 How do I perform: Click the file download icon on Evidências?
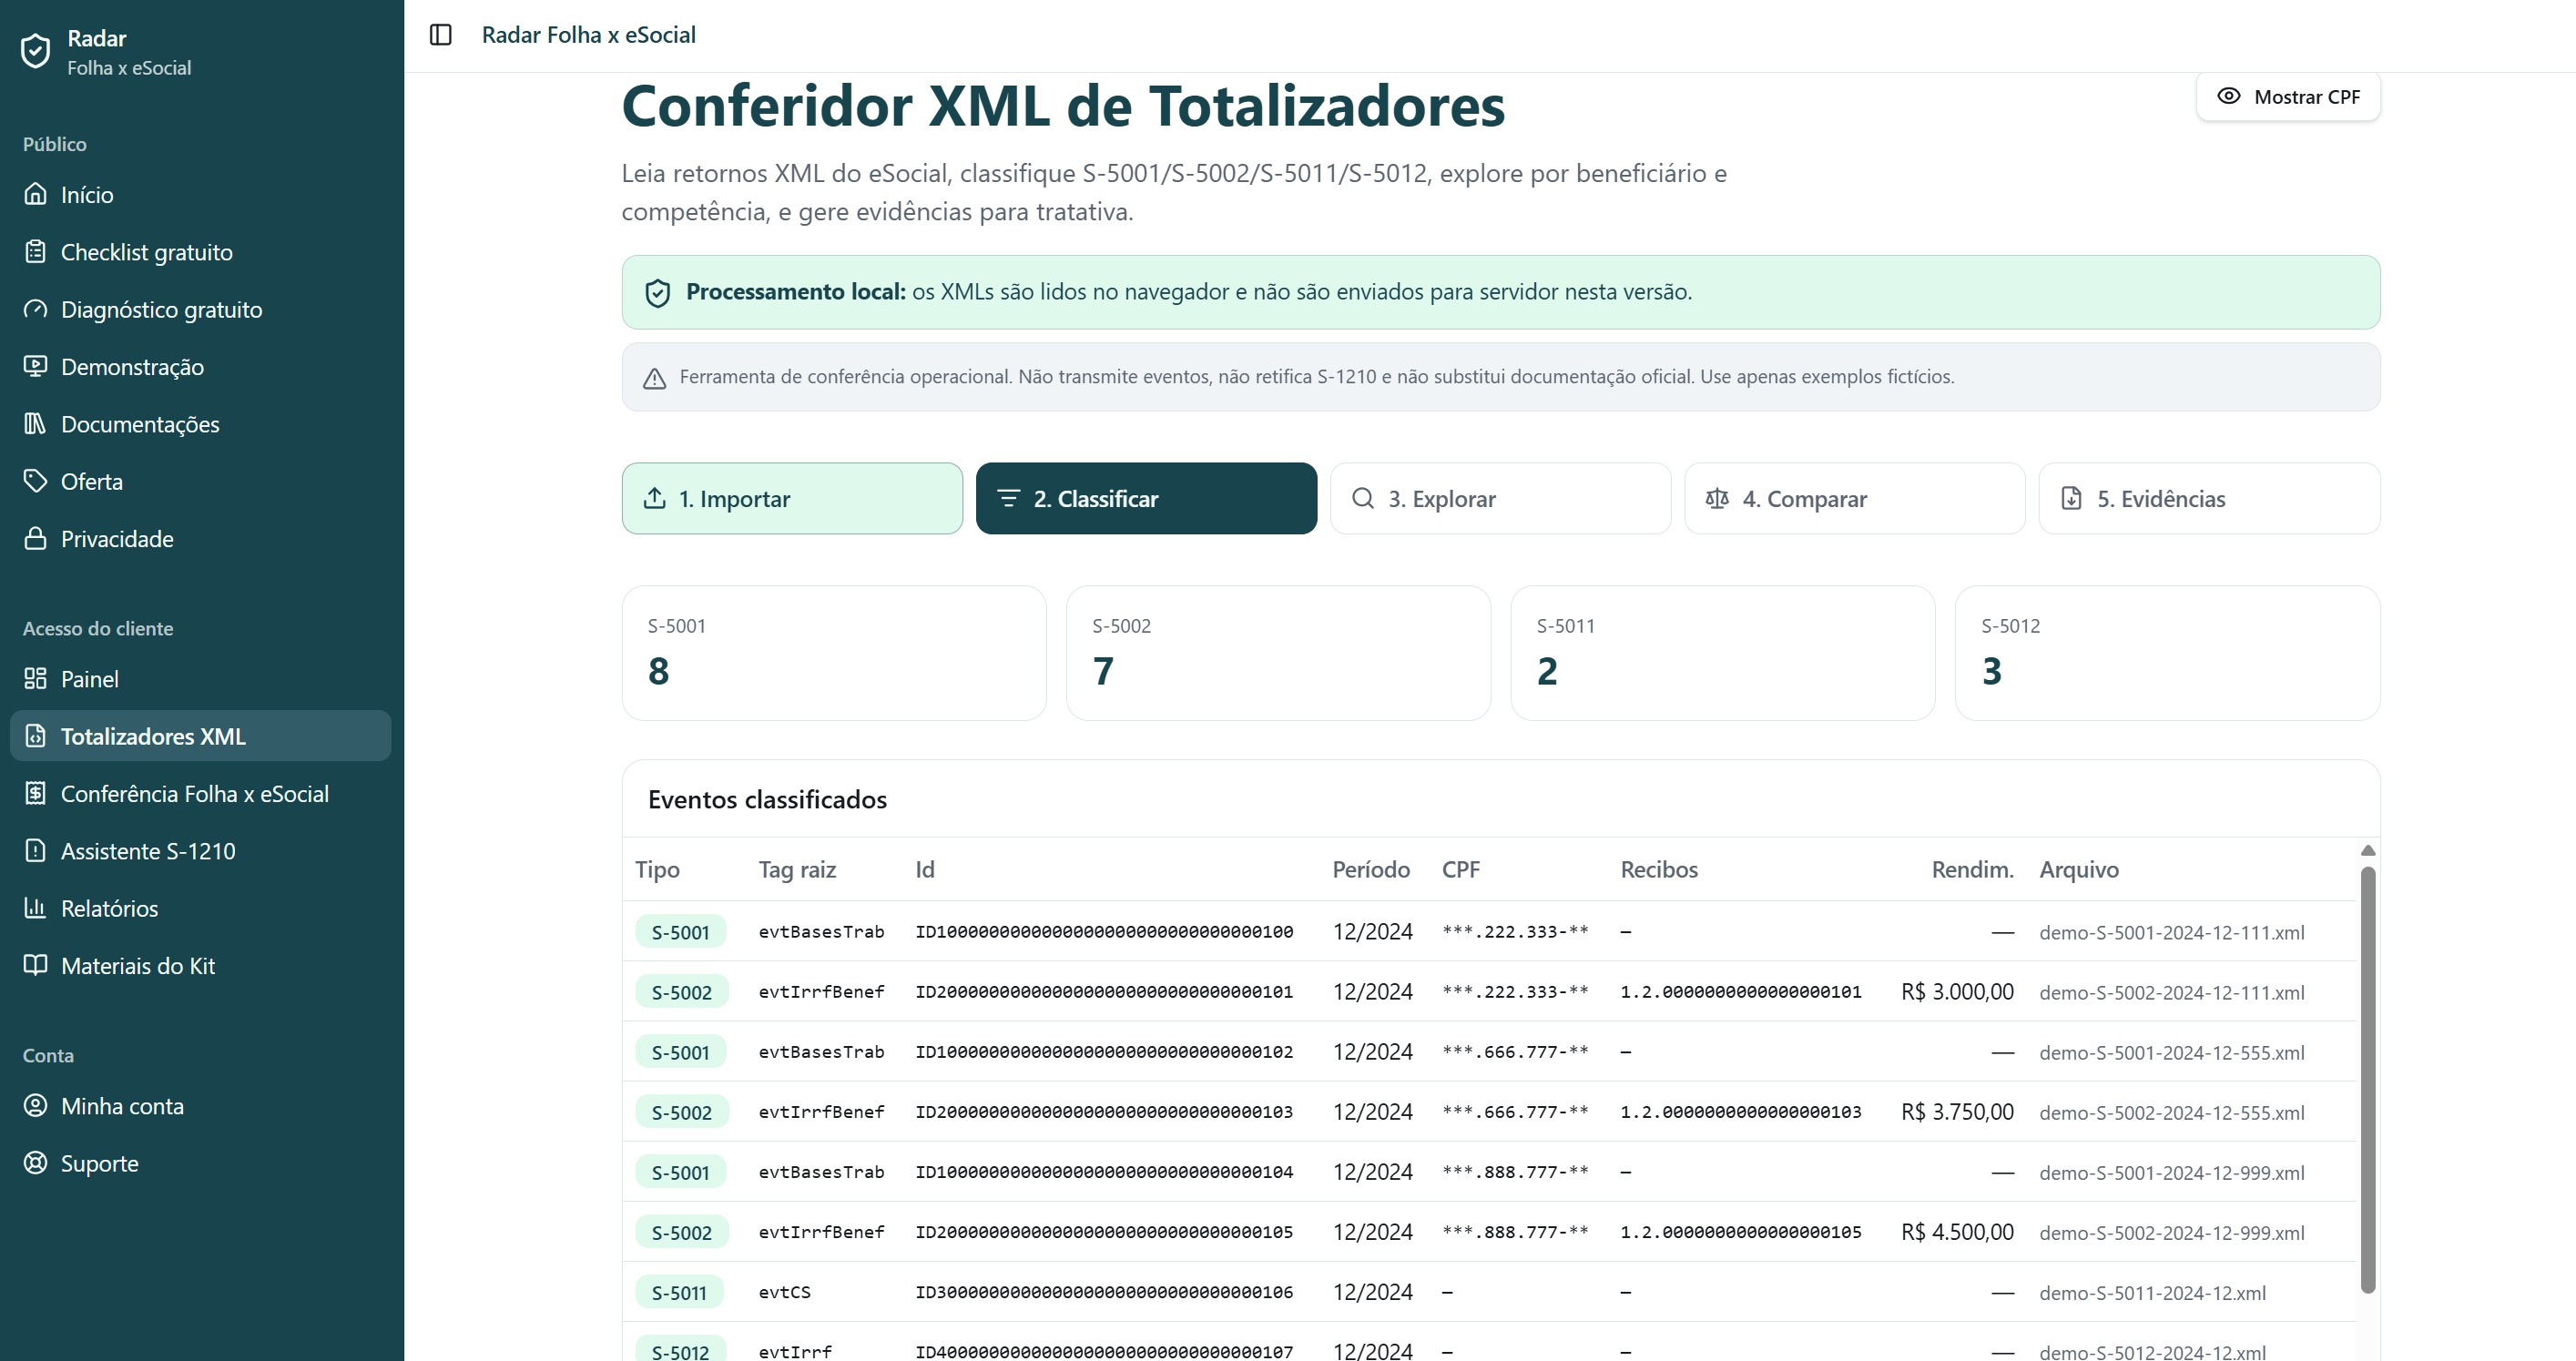2072,498
